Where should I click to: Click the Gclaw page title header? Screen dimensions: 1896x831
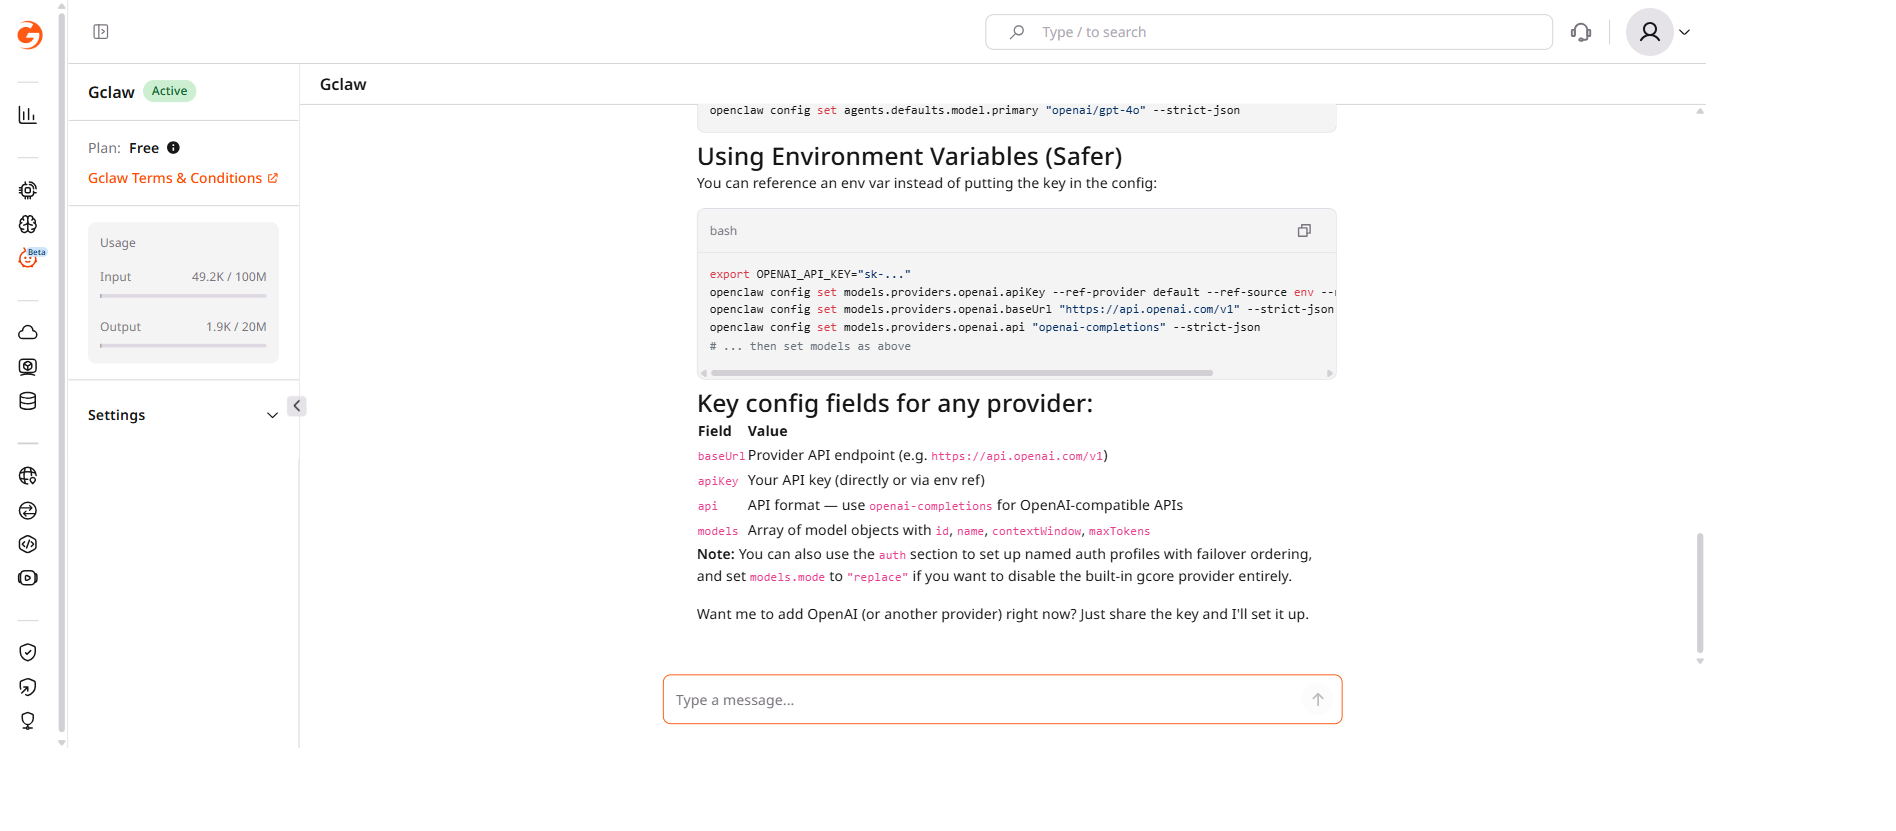point(343,85)
